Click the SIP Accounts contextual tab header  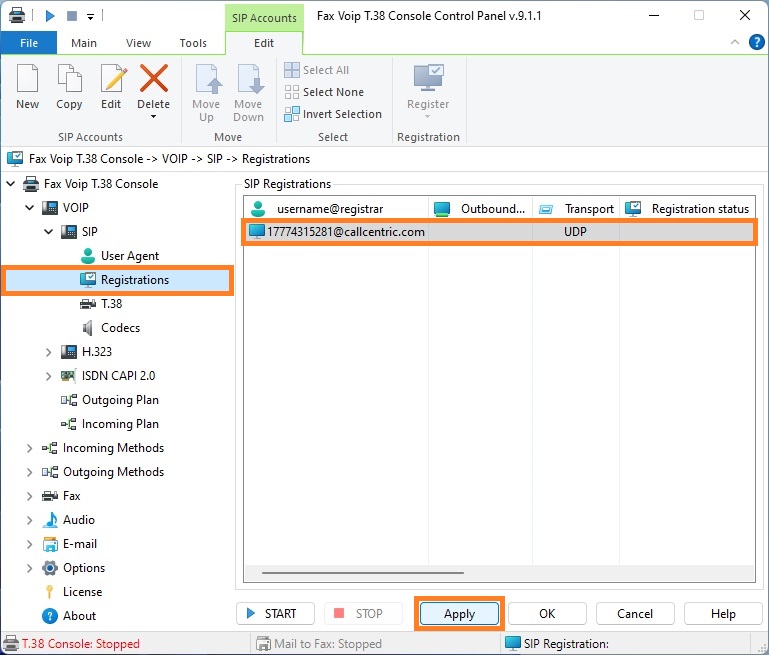[264, 18]
